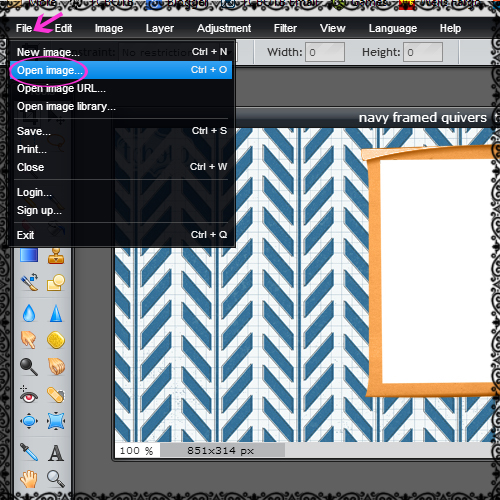Viewport: 500px width, 500px height.
Task: Choose Print... from File menu
Action: pos(121,149)
